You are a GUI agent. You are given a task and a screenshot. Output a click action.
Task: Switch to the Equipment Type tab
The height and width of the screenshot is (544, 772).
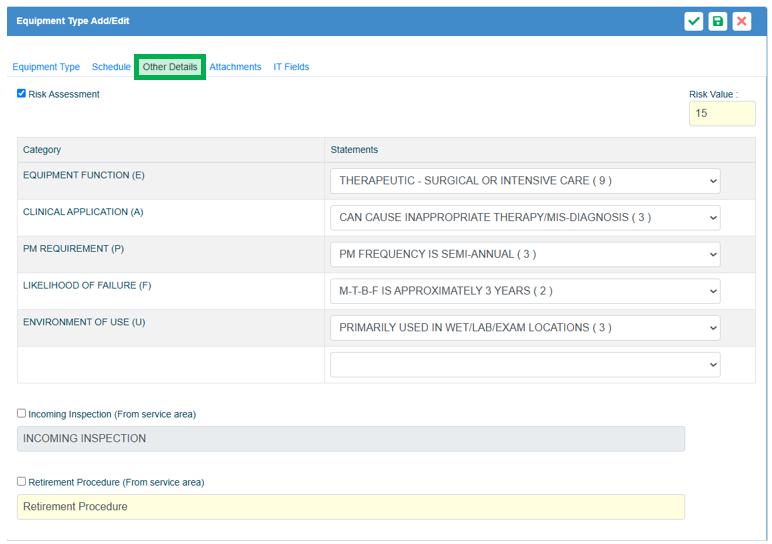pos(46,67)
